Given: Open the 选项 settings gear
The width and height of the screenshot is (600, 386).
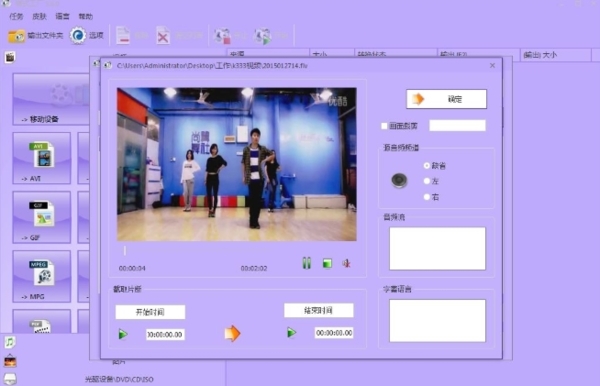Looking at the screenshot, I should (86, 36).
